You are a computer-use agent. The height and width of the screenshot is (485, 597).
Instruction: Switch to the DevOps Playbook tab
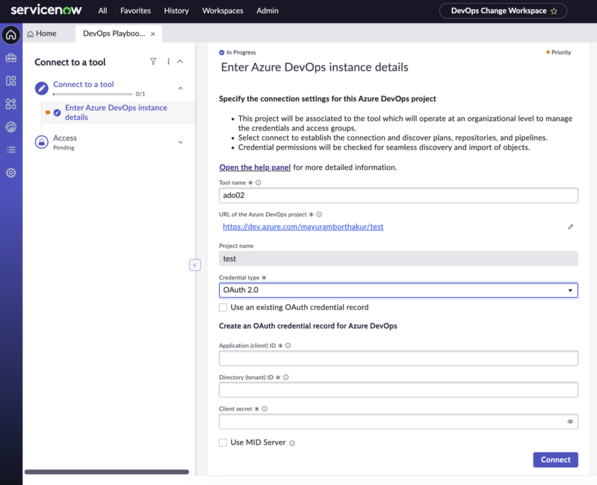(x=114, y=34)
